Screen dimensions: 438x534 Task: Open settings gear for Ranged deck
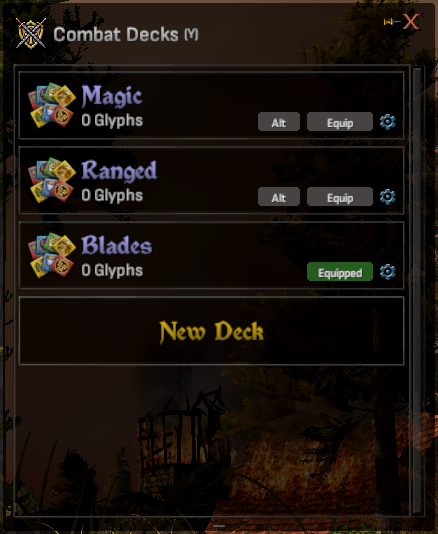tap(388, 197)
